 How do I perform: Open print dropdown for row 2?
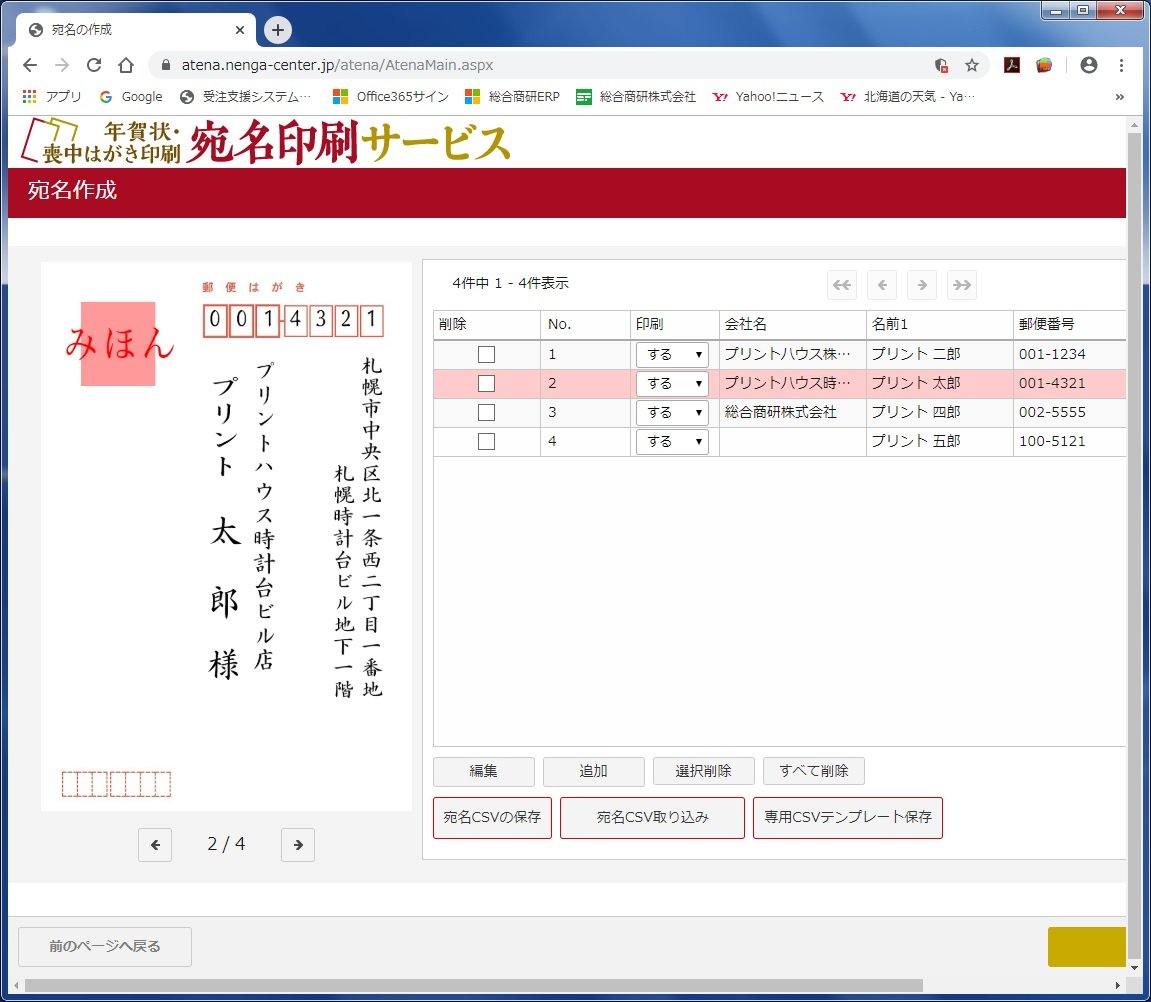click(x=672, y=383)
